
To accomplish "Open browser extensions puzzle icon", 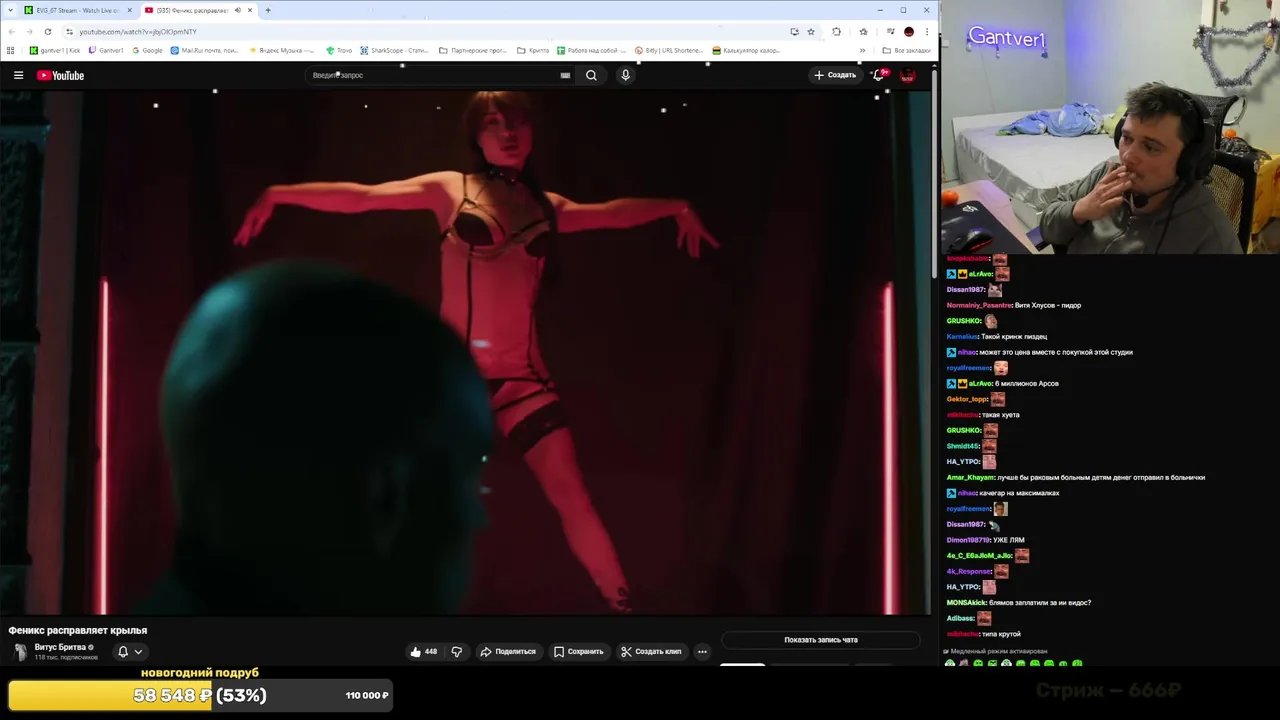I will pyautogui.click(x=836, y=31).
